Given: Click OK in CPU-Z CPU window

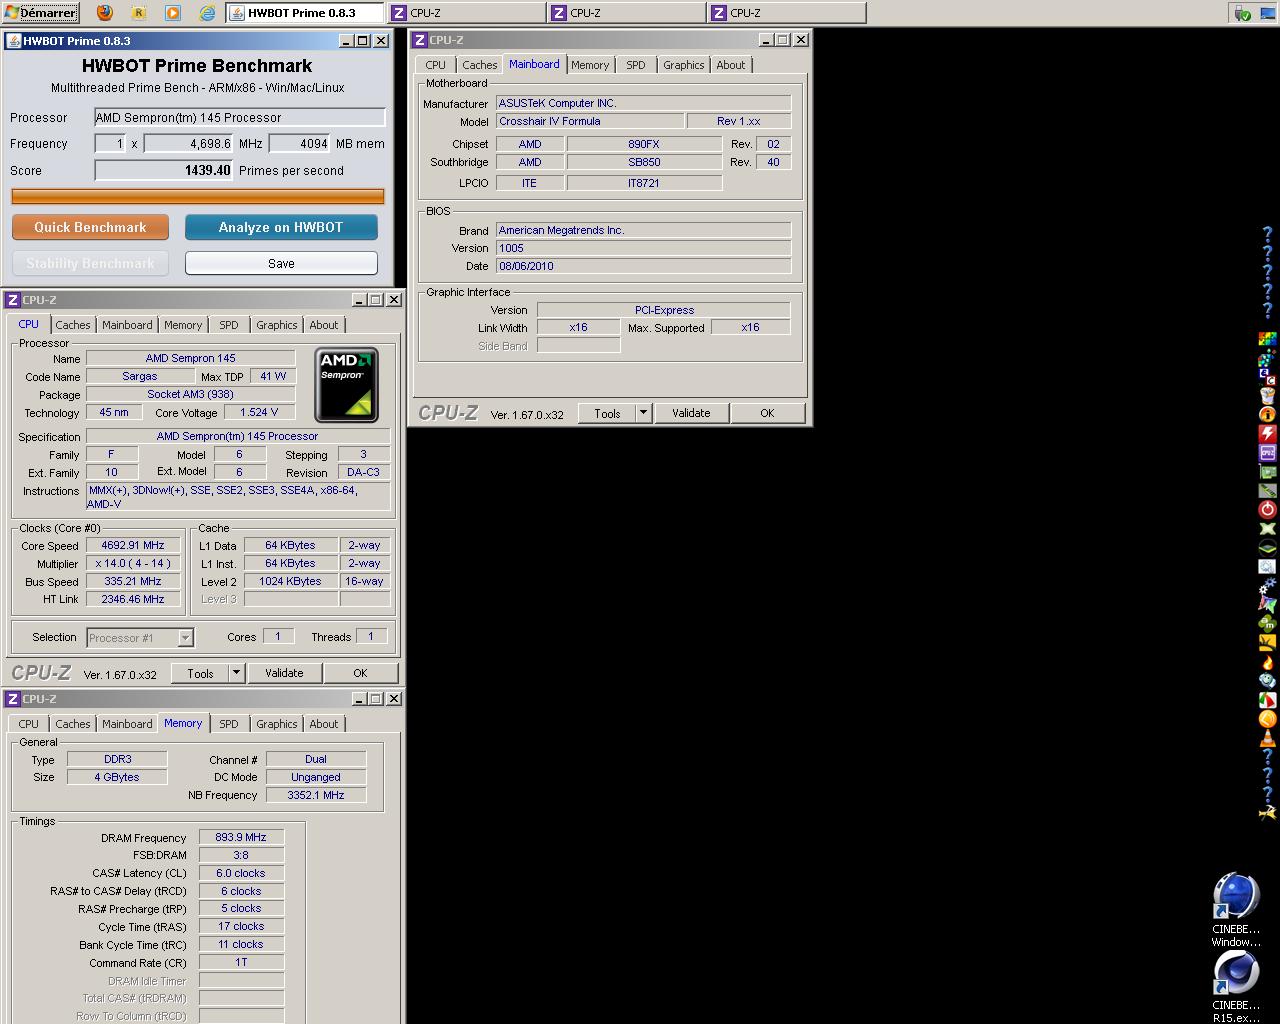Looking at the screenshot, I should click(360, 673).
